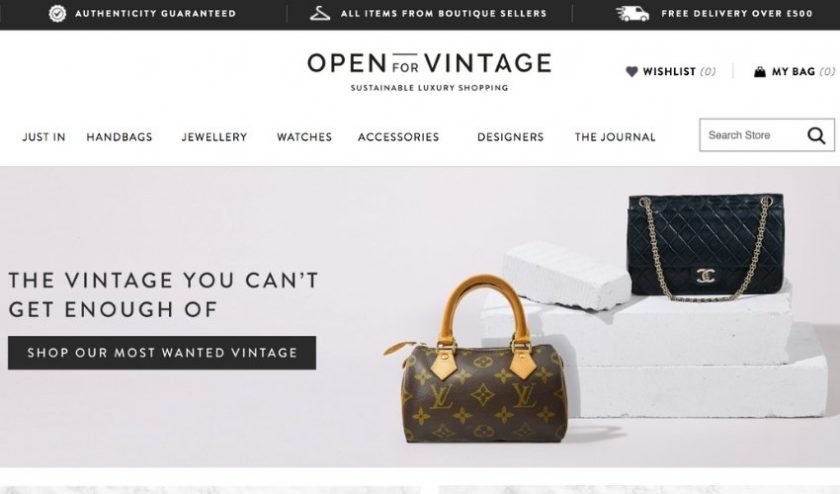The image size is (840, 494).
Task: Open the My Bag link
Action: 794,71
